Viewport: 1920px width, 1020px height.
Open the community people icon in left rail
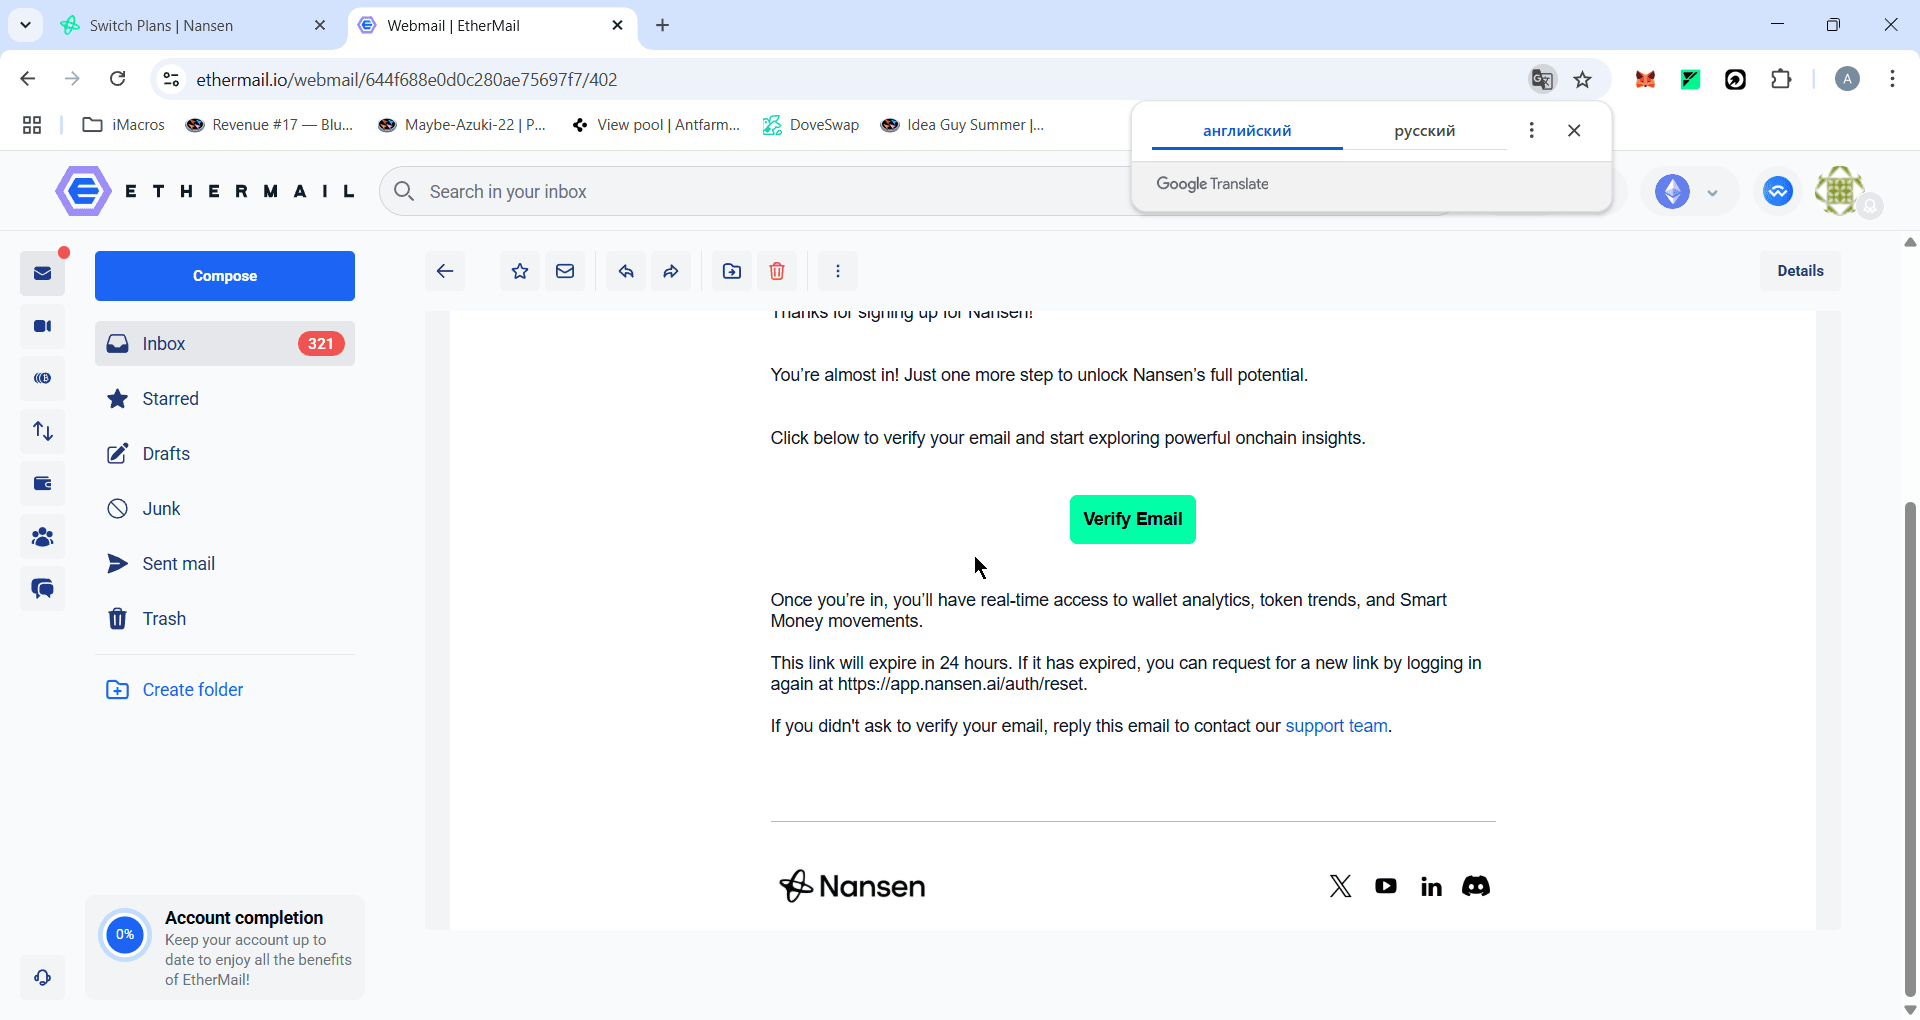42,537
